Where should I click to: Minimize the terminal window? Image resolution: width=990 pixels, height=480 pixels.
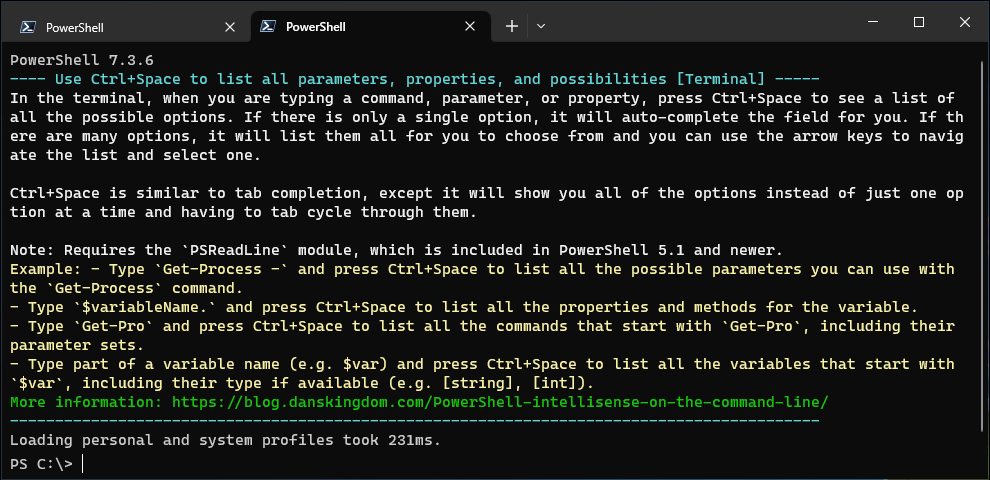click(873, 22)
